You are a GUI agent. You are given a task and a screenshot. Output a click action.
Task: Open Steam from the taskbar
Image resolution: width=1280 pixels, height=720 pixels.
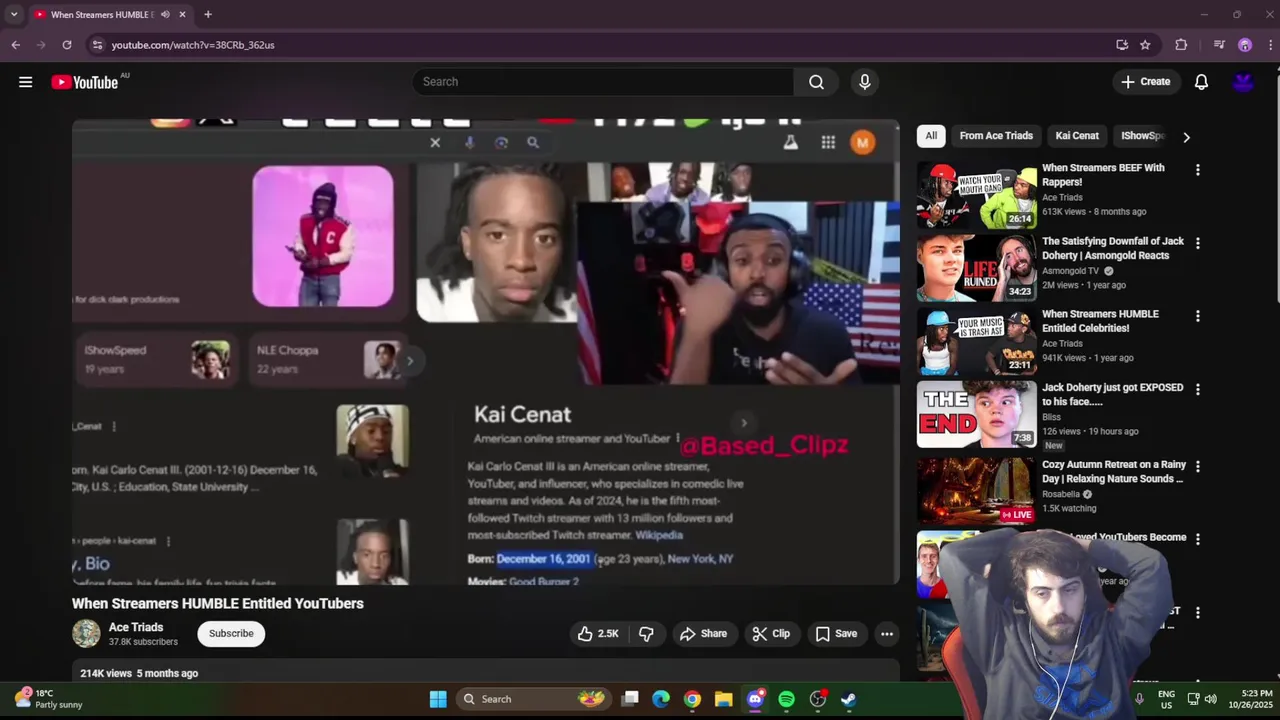point(848,699)
